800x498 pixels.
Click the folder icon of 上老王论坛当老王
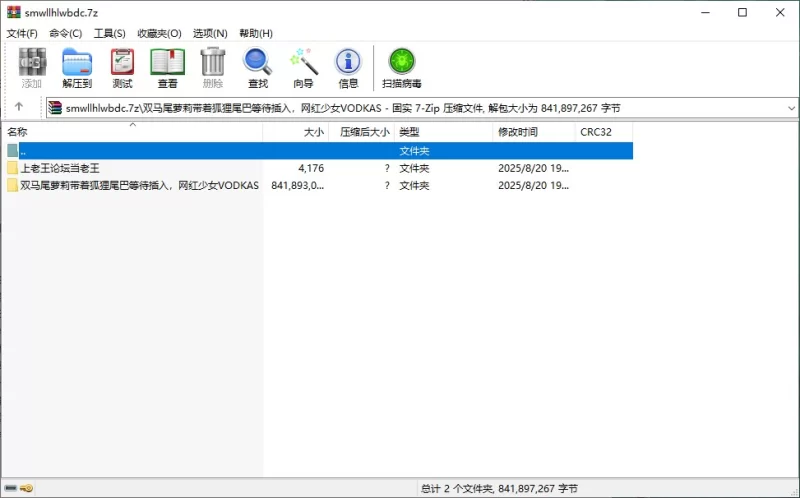(13, 168)
